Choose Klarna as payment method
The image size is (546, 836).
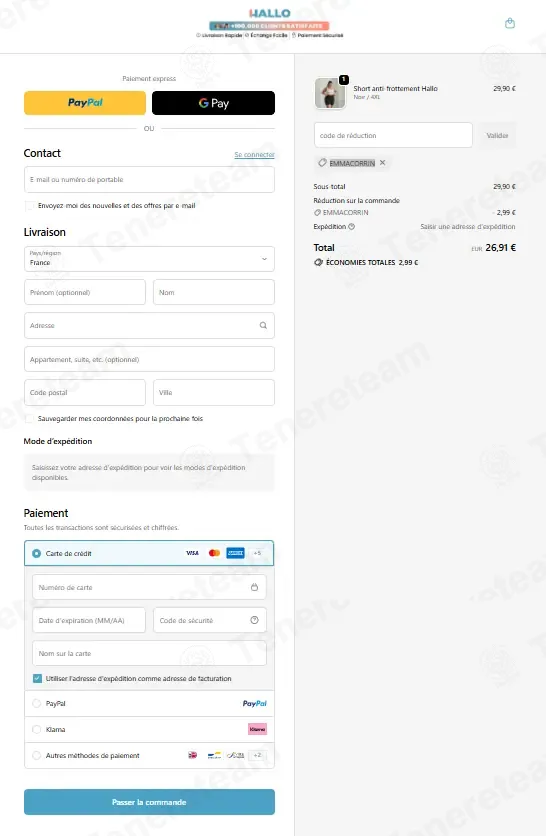point(36,729)
